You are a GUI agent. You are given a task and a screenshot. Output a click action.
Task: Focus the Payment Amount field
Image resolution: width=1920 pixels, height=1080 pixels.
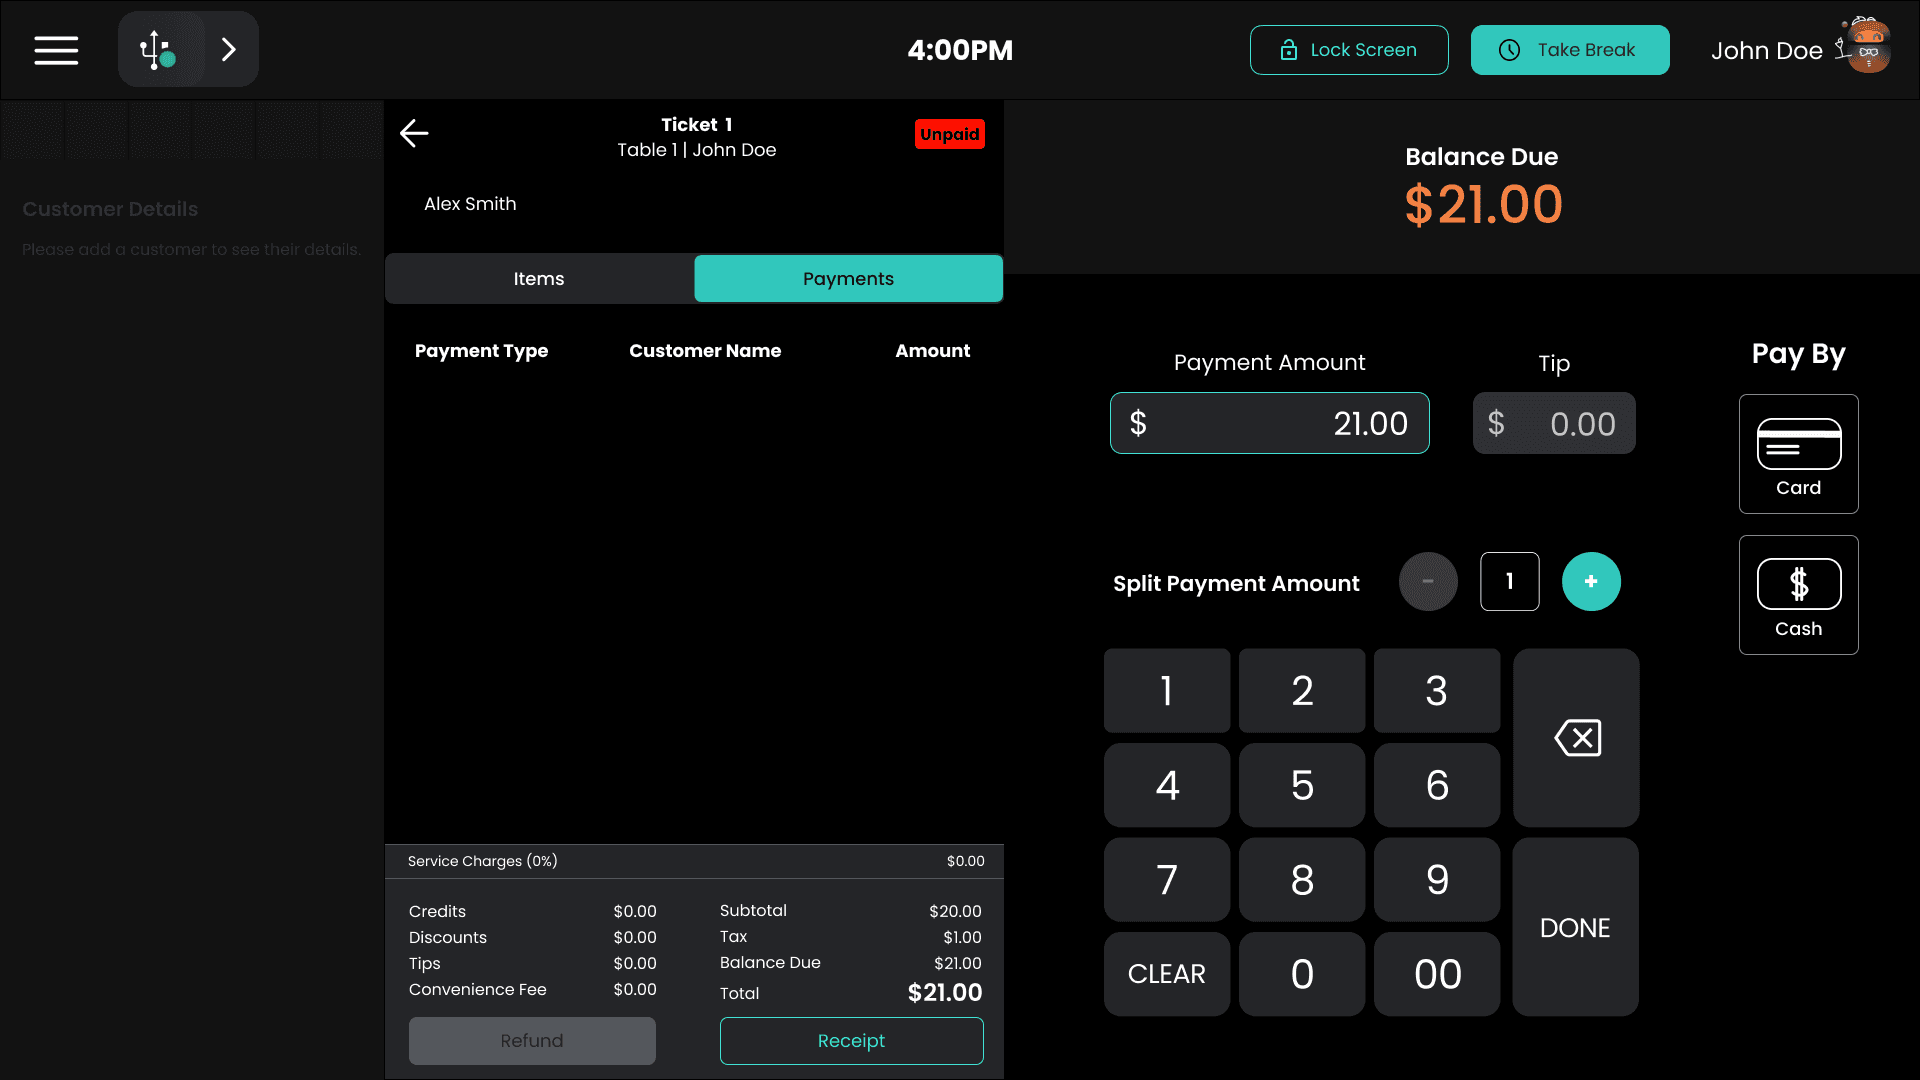[1269, 424]
